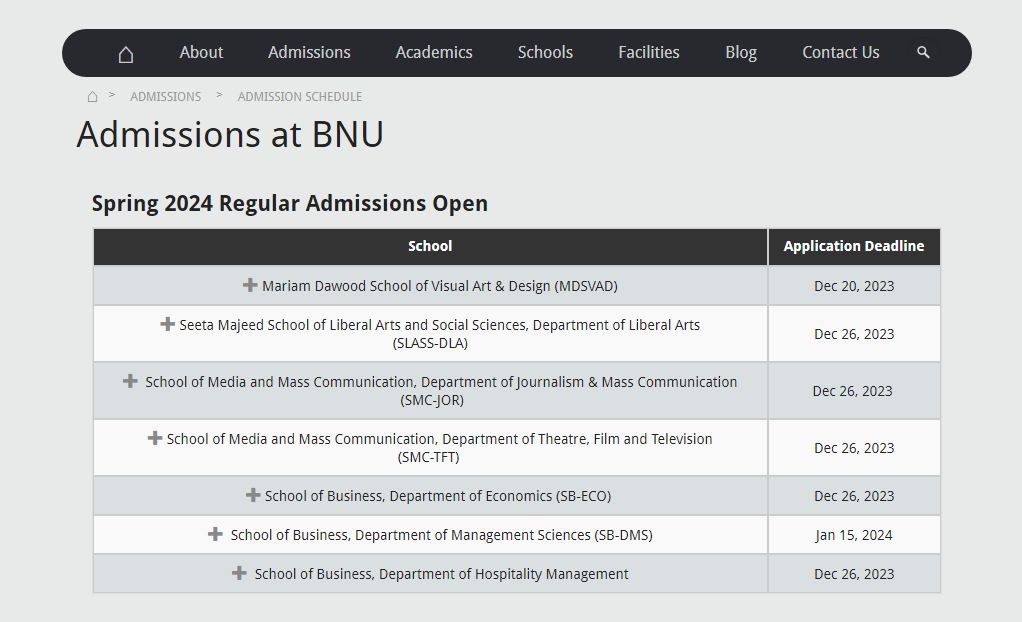Open the Contact Us page
Viewport: 1022px width, 622px height.
841,52
